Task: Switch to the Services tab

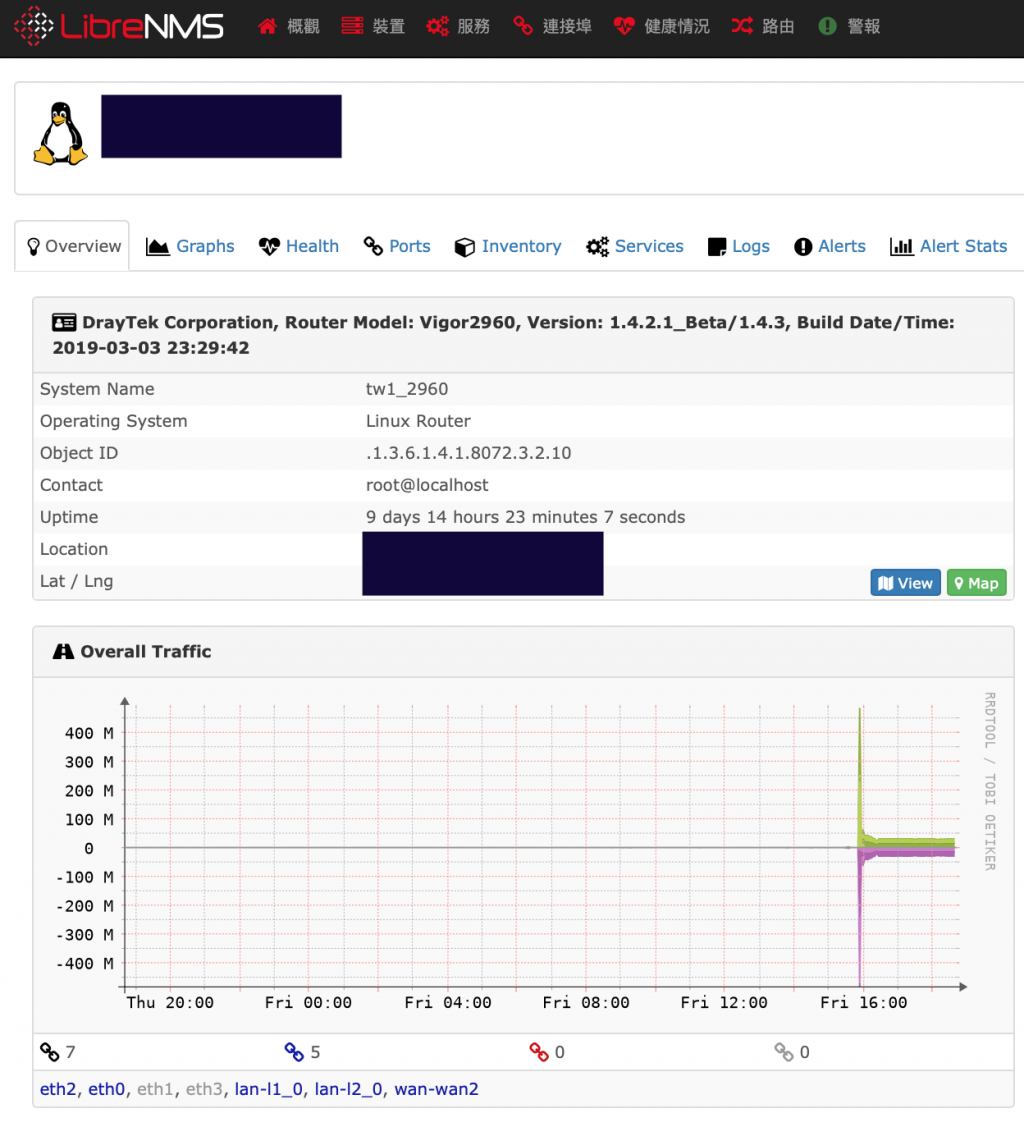Action: coord(635,246)
